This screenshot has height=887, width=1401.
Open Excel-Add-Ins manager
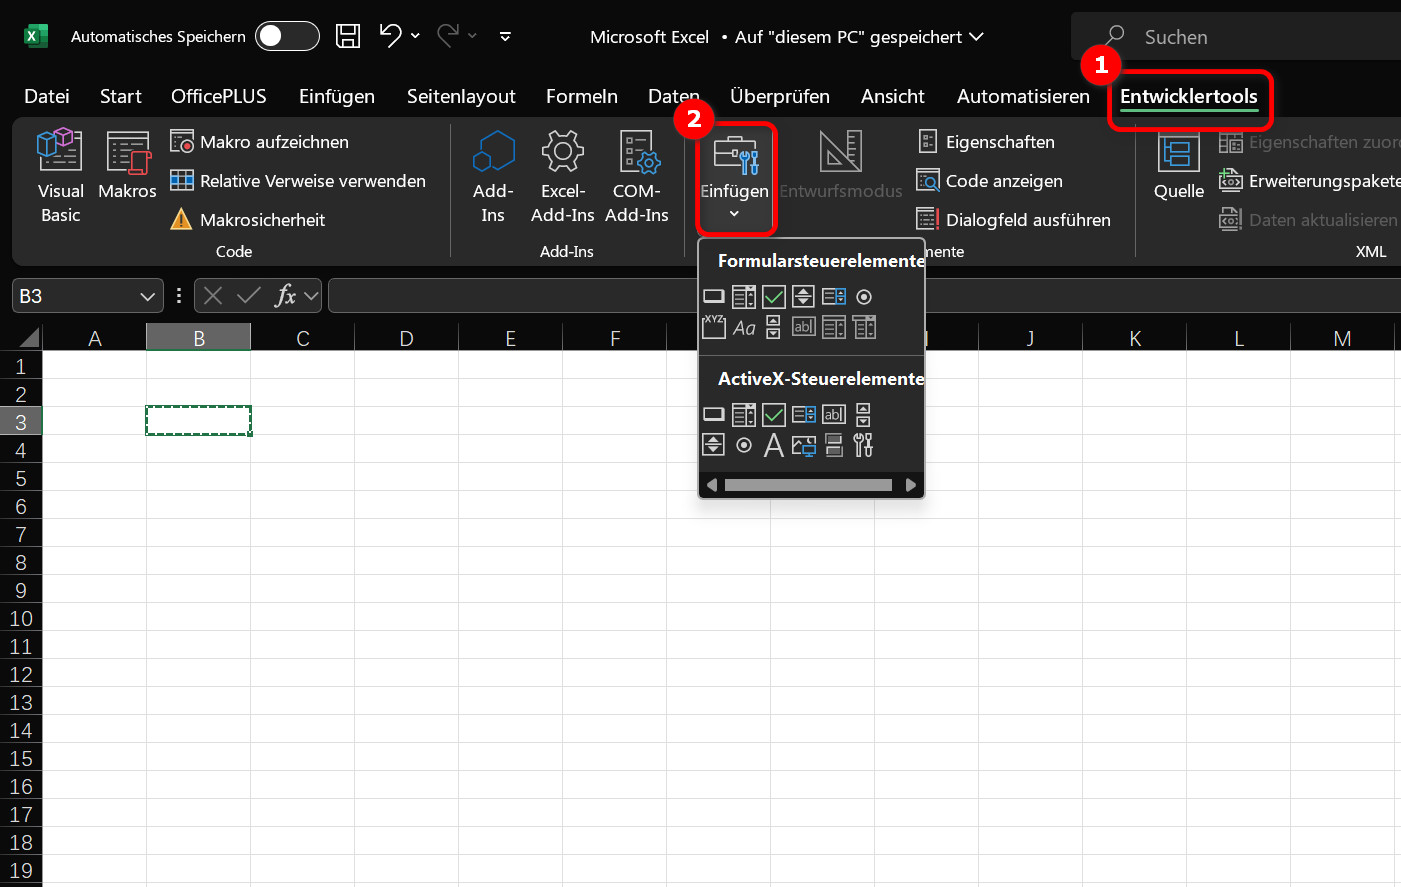(562, 176)
